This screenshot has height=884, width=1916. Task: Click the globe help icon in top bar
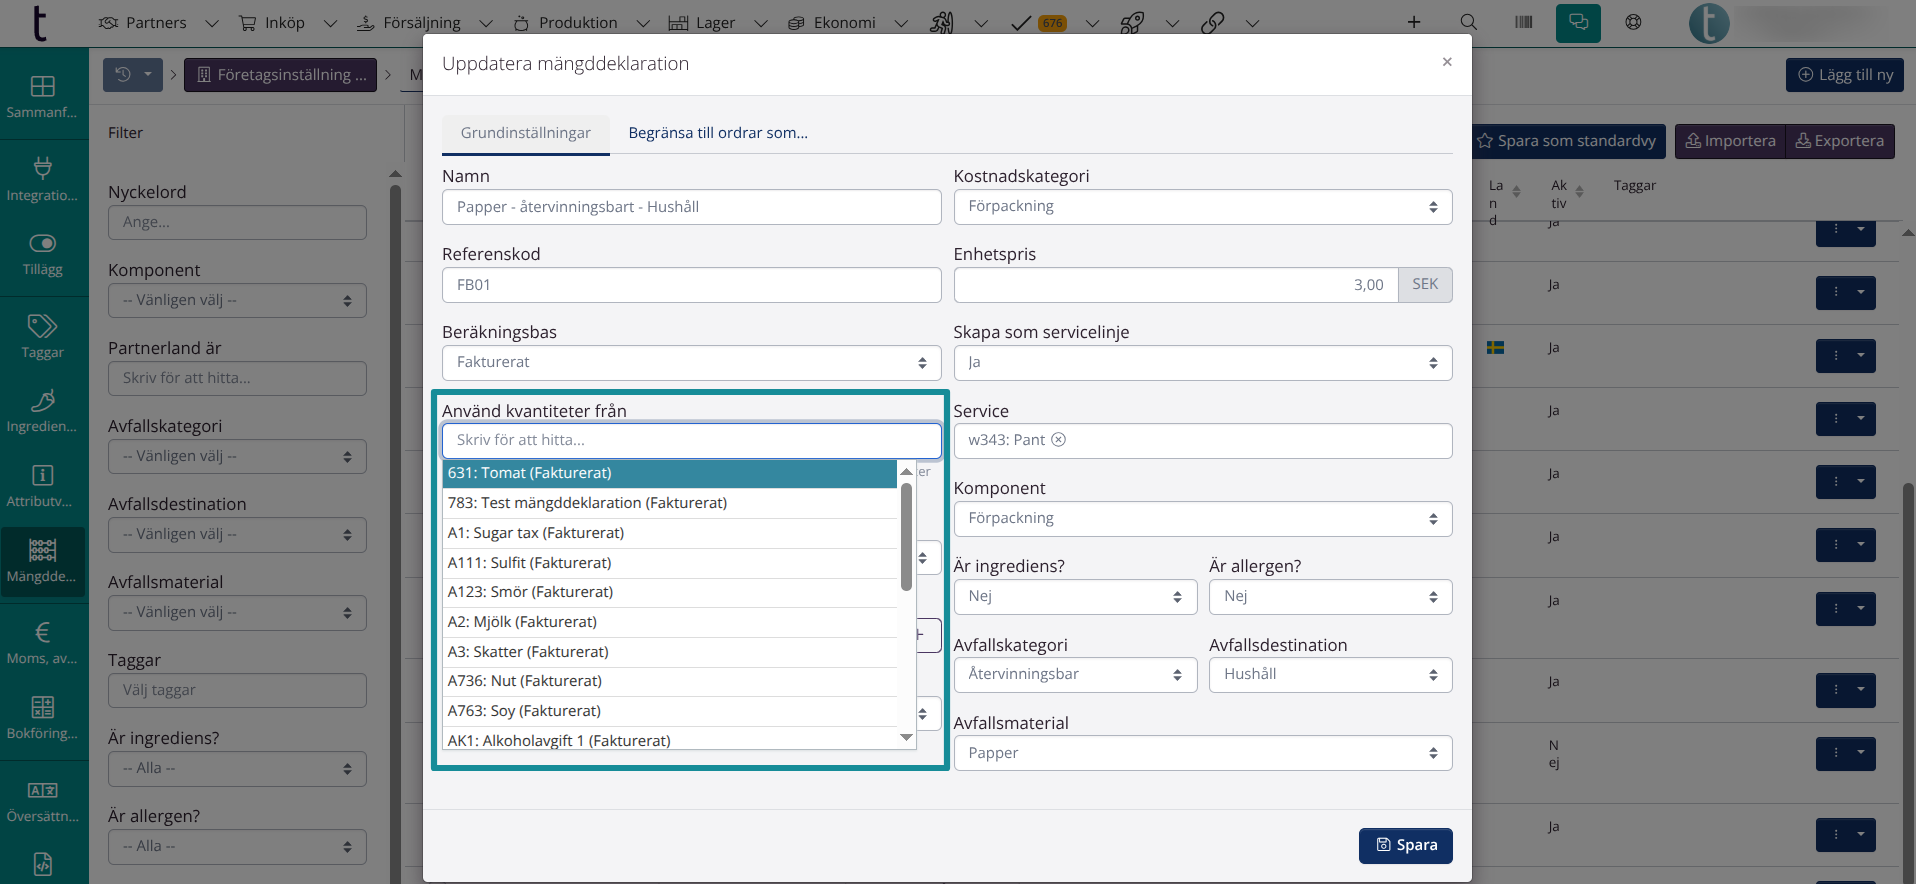pyautogui.click(x=1633, y=22)
